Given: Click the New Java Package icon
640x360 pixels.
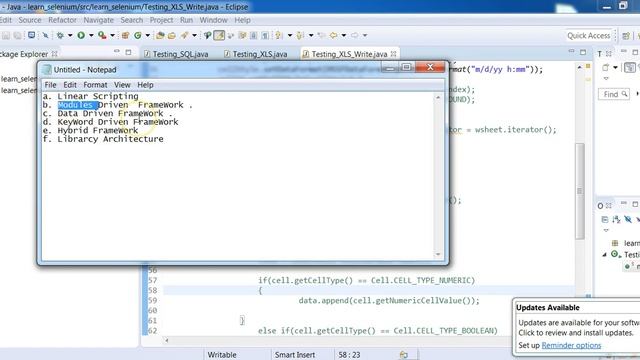Looking at the screenshot, I should point(125,36).
